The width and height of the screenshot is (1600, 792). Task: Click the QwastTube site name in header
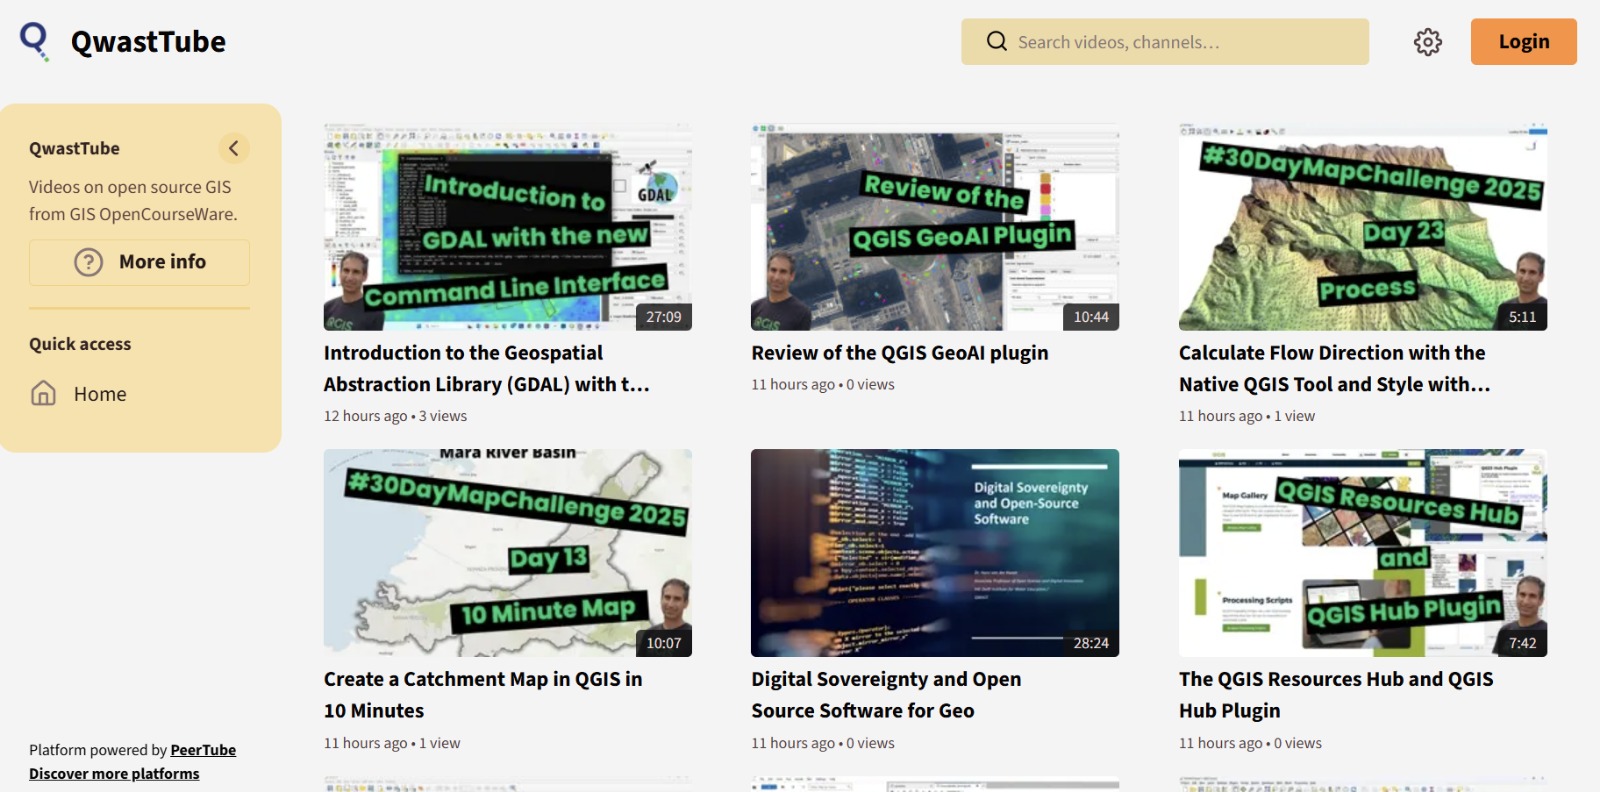click(x=148, y=42)
